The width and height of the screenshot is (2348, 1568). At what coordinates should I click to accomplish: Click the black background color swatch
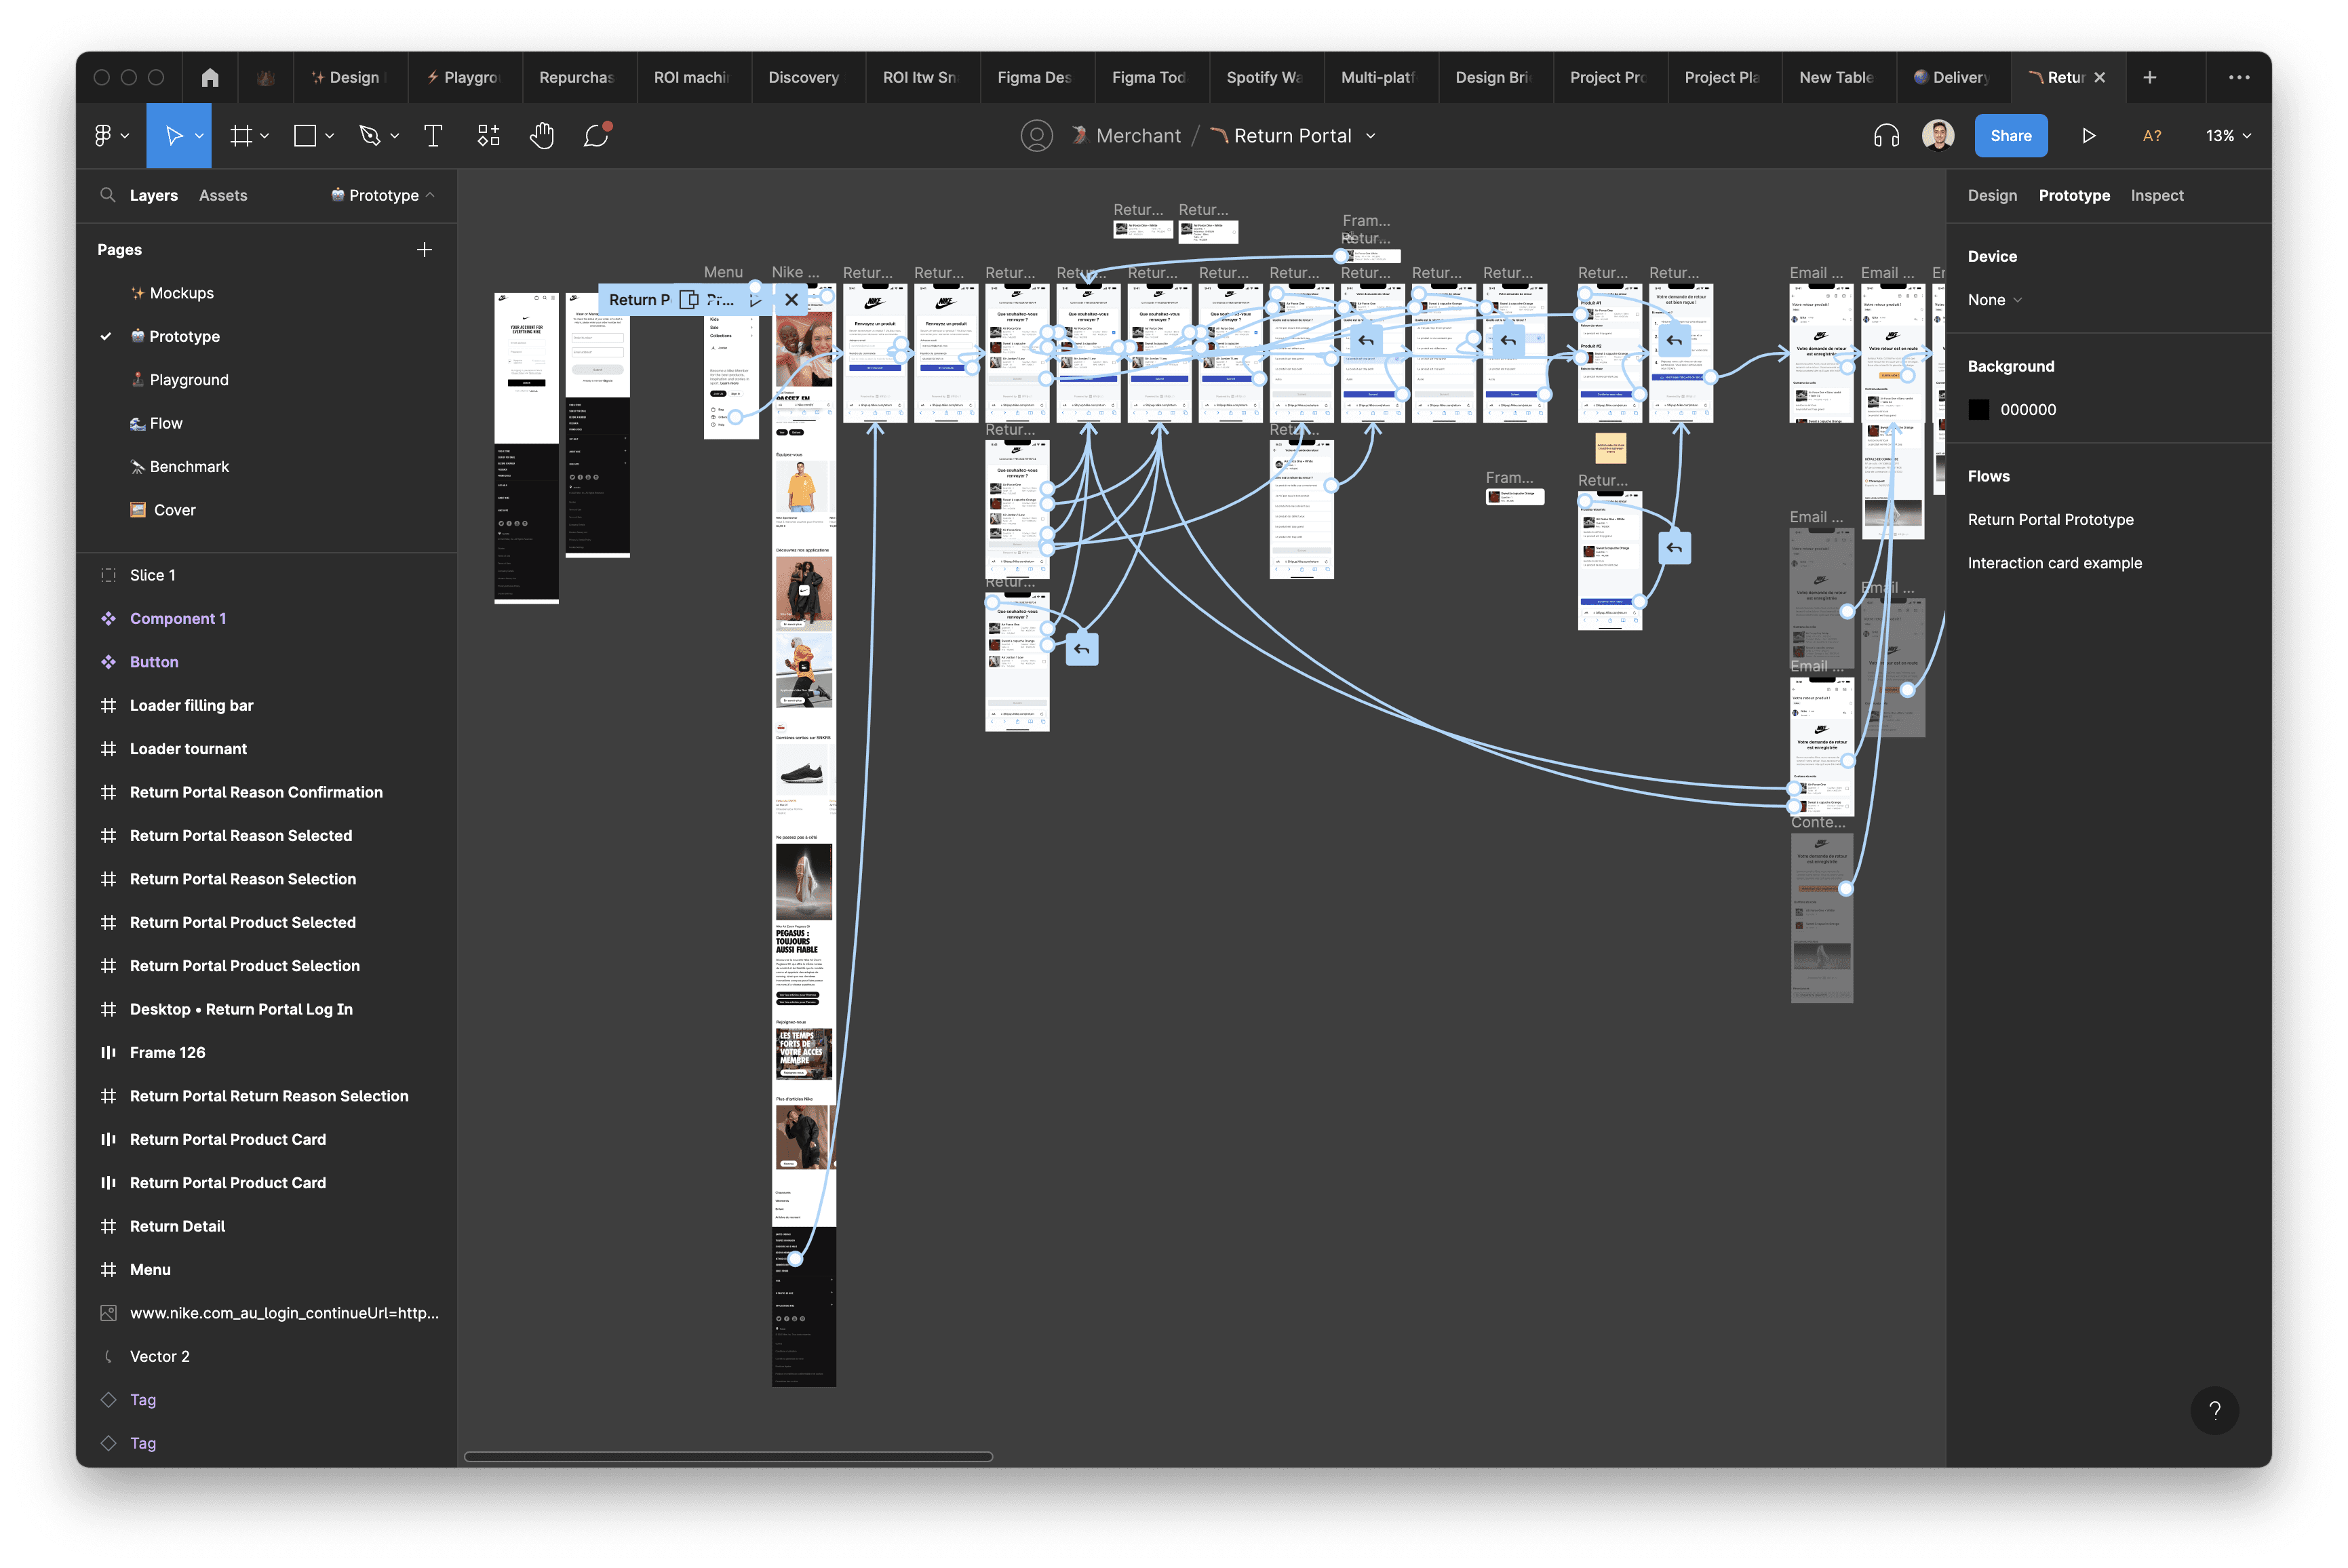1979,410
